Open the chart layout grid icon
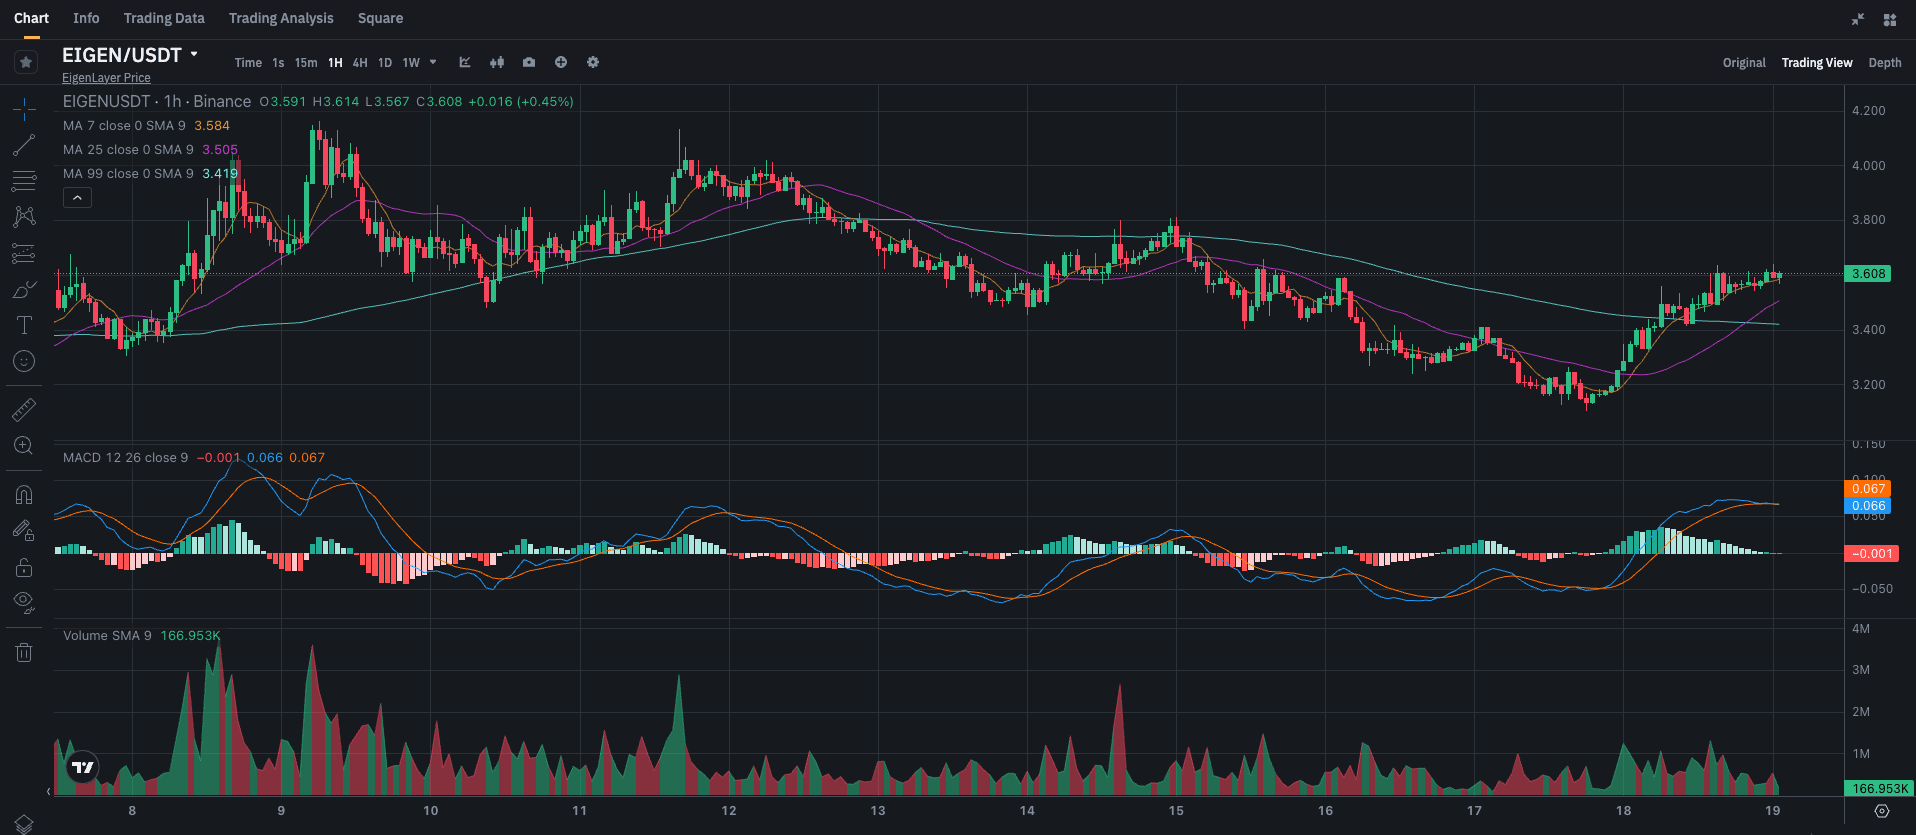The height and width of the screenshot is (835, 1916). coord(1890,19)
